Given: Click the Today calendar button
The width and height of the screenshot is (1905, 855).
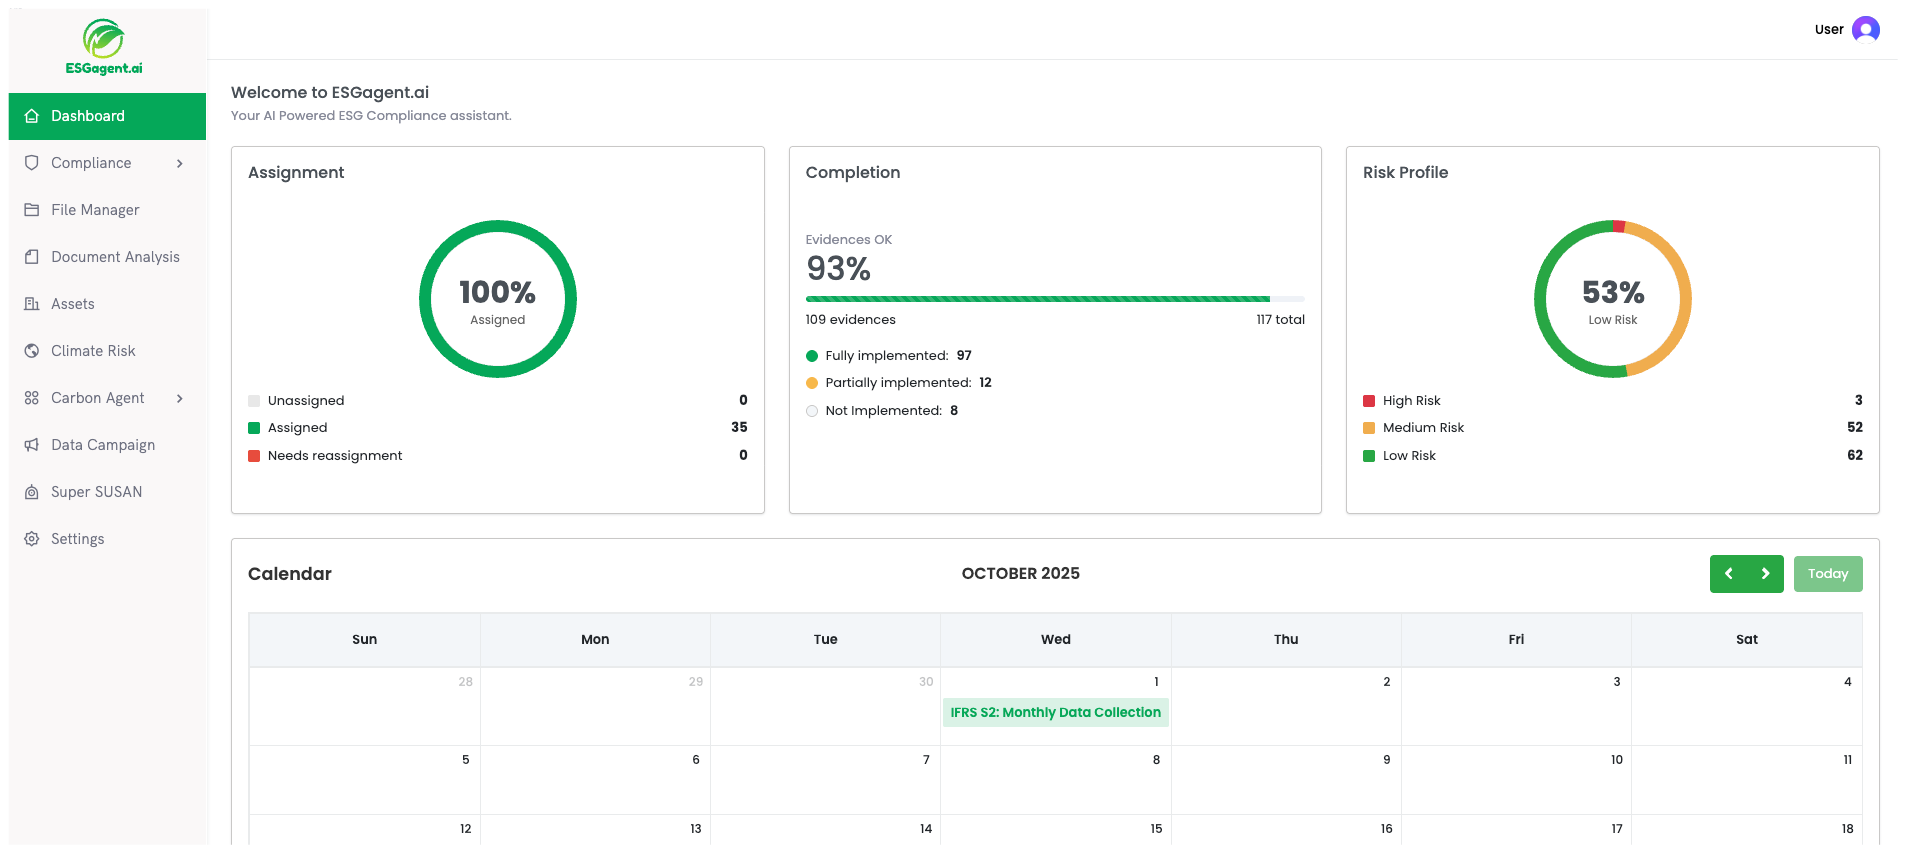Looking at the screenshot, I should click(1828, 574).
